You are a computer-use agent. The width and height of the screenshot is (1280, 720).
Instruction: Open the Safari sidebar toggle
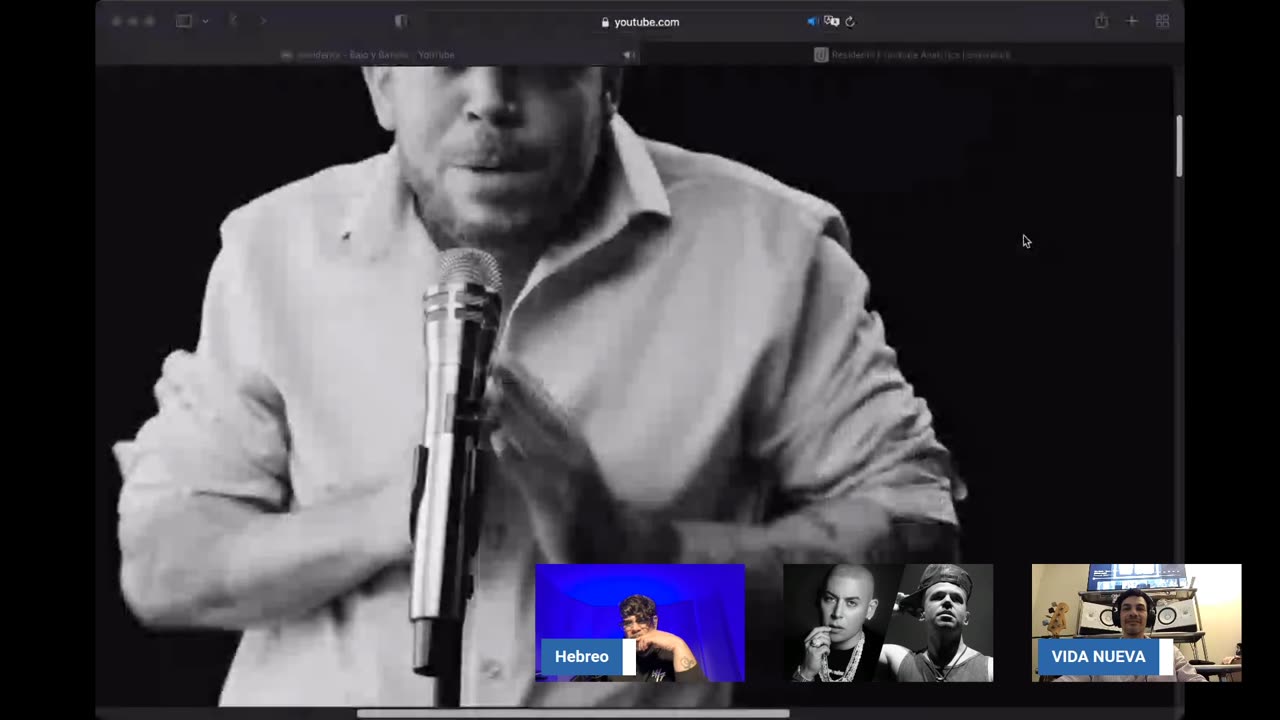(184, 21)
